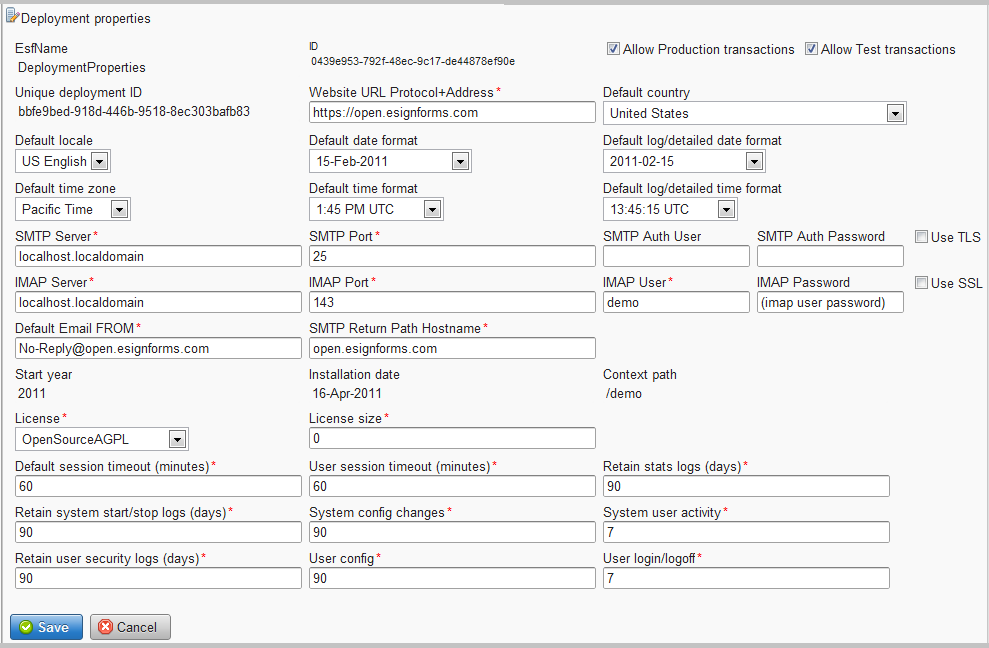Open the Default time format dropdown

pos(376,209)
